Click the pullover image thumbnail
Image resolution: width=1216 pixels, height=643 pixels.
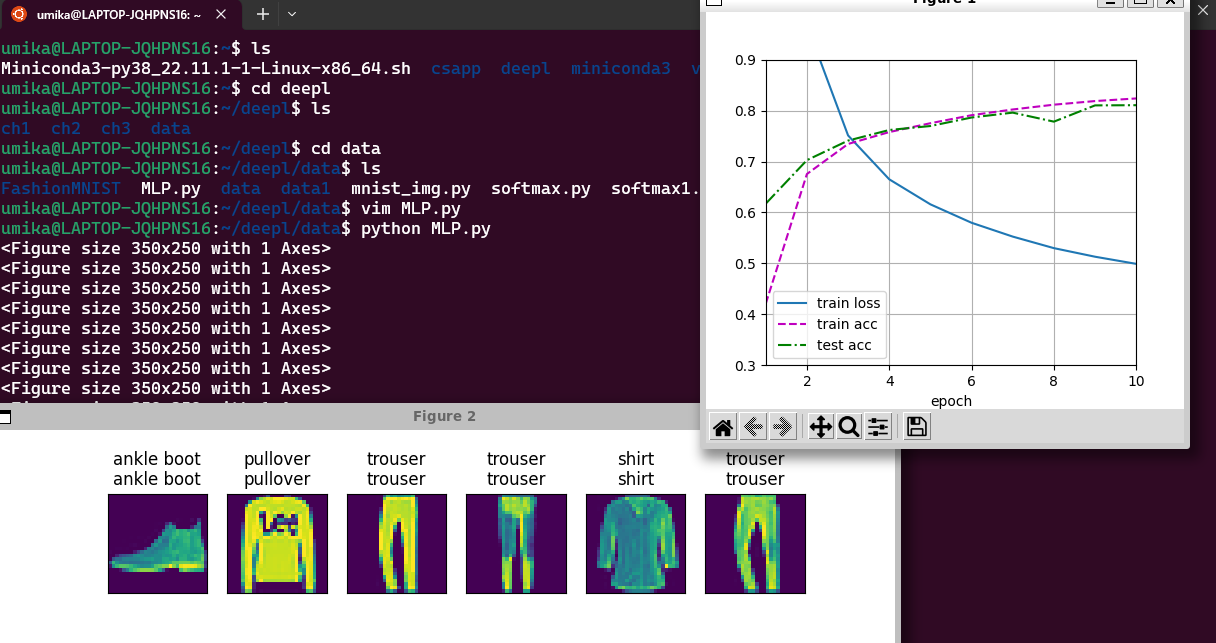tap(277, 544)
